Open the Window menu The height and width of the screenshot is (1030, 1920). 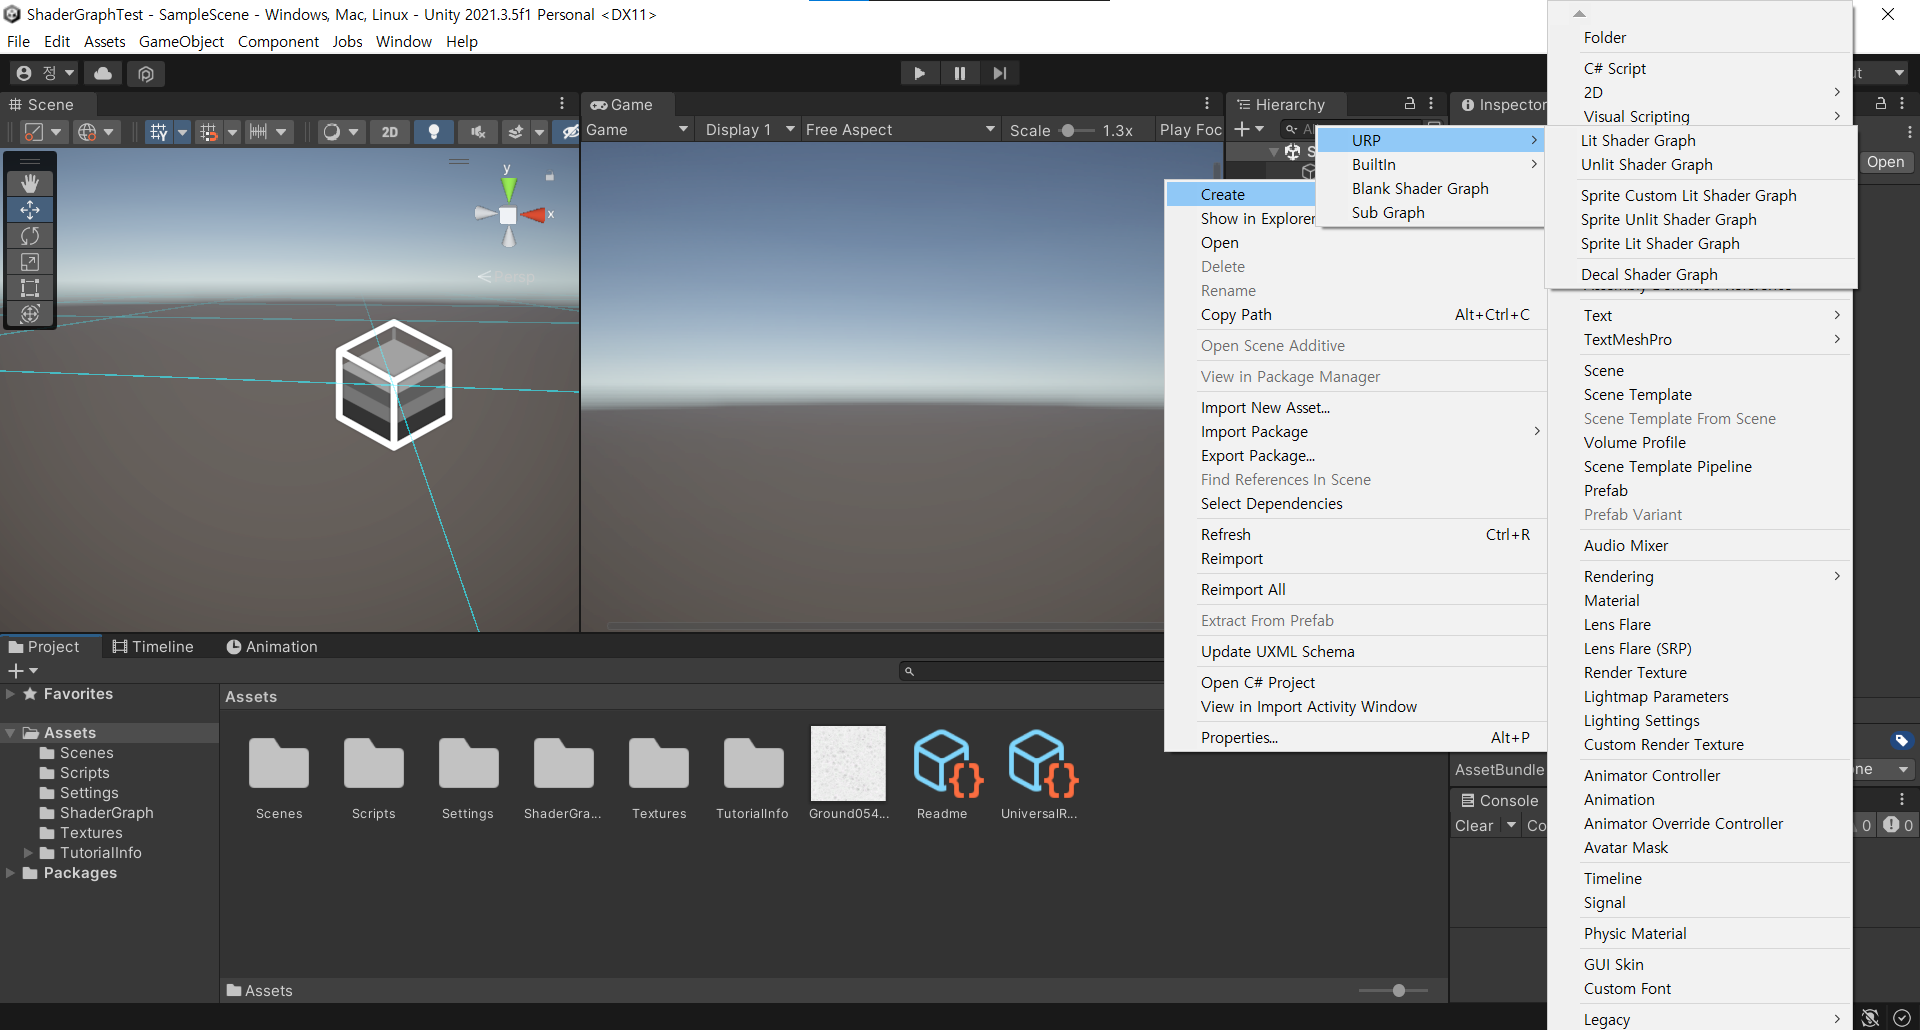click(403, 41)
